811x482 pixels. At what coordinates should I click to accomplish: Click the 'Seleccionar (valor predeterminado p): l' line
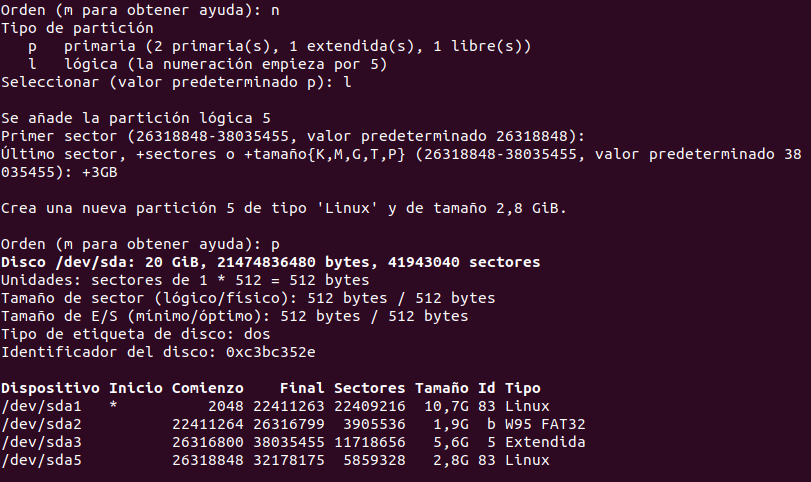pos(176,82)
